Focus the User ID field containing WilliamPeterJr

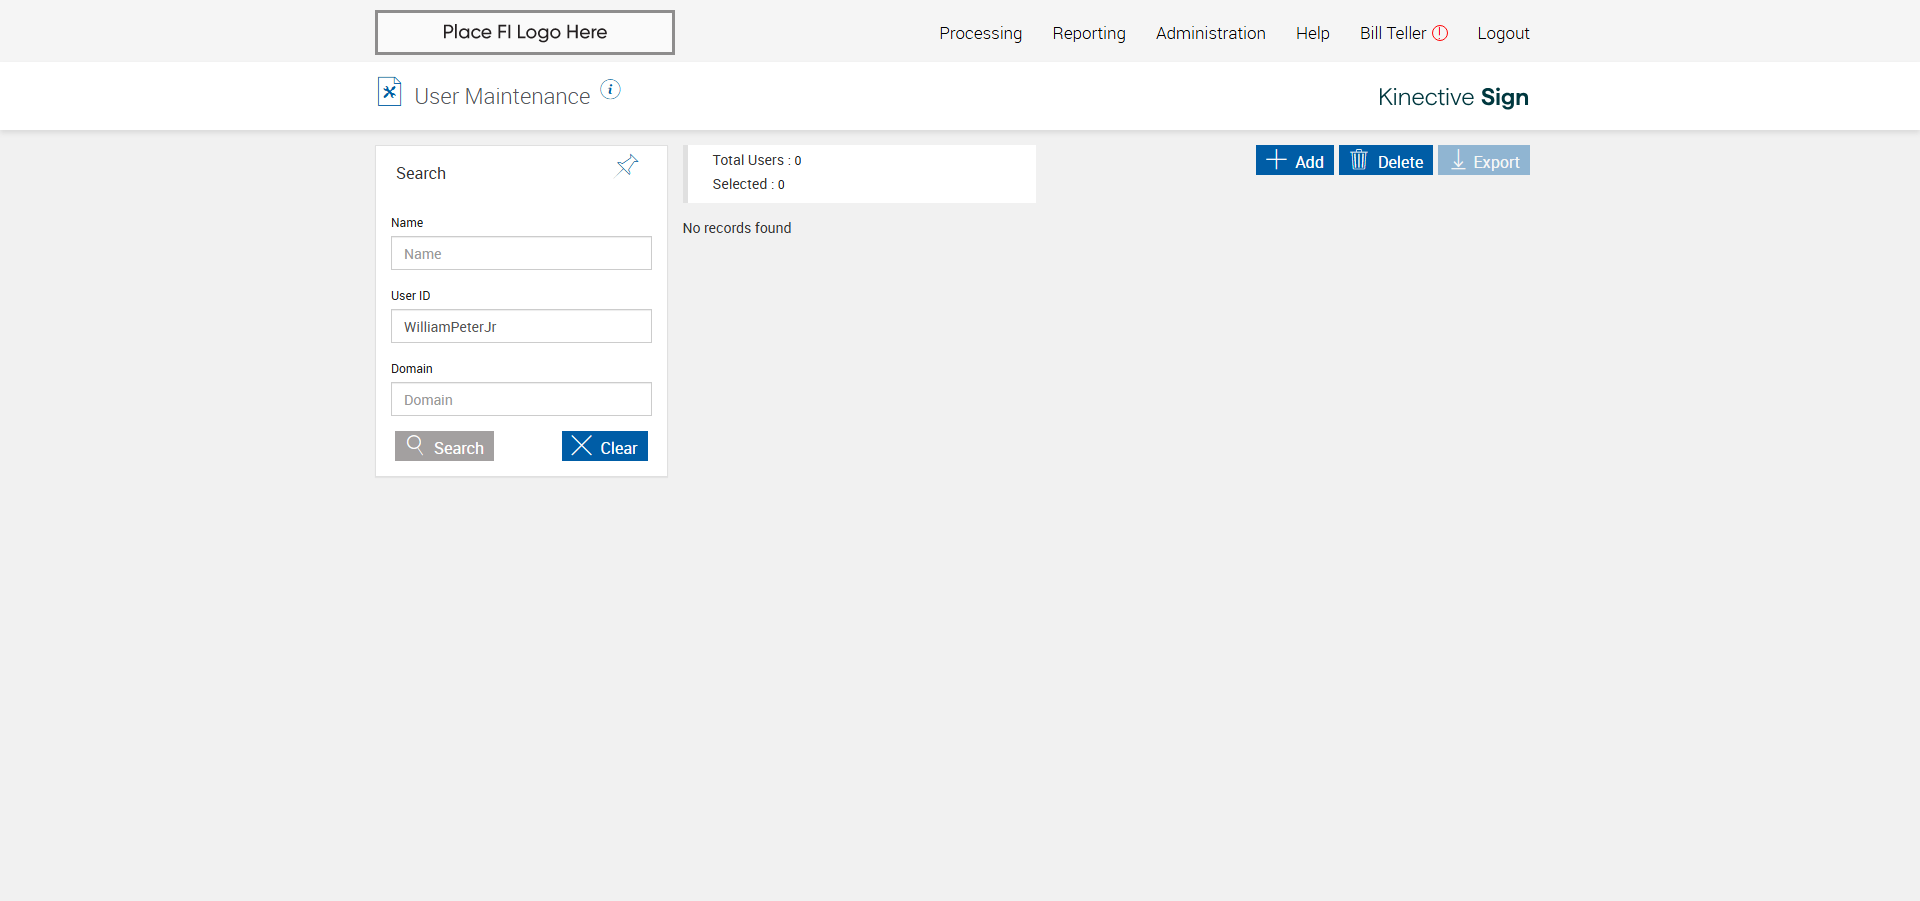(521, 326)
